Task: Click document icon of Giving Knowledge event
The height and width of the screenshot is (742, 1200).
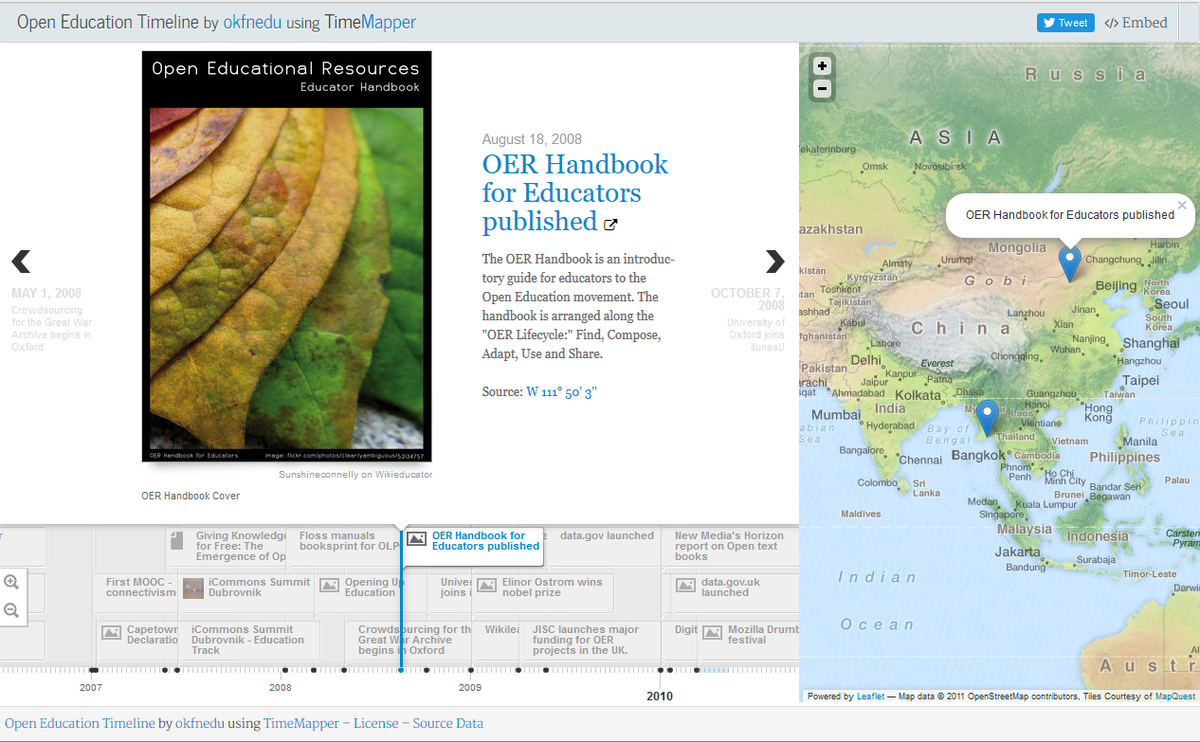Action: click(x=177, y=540)
